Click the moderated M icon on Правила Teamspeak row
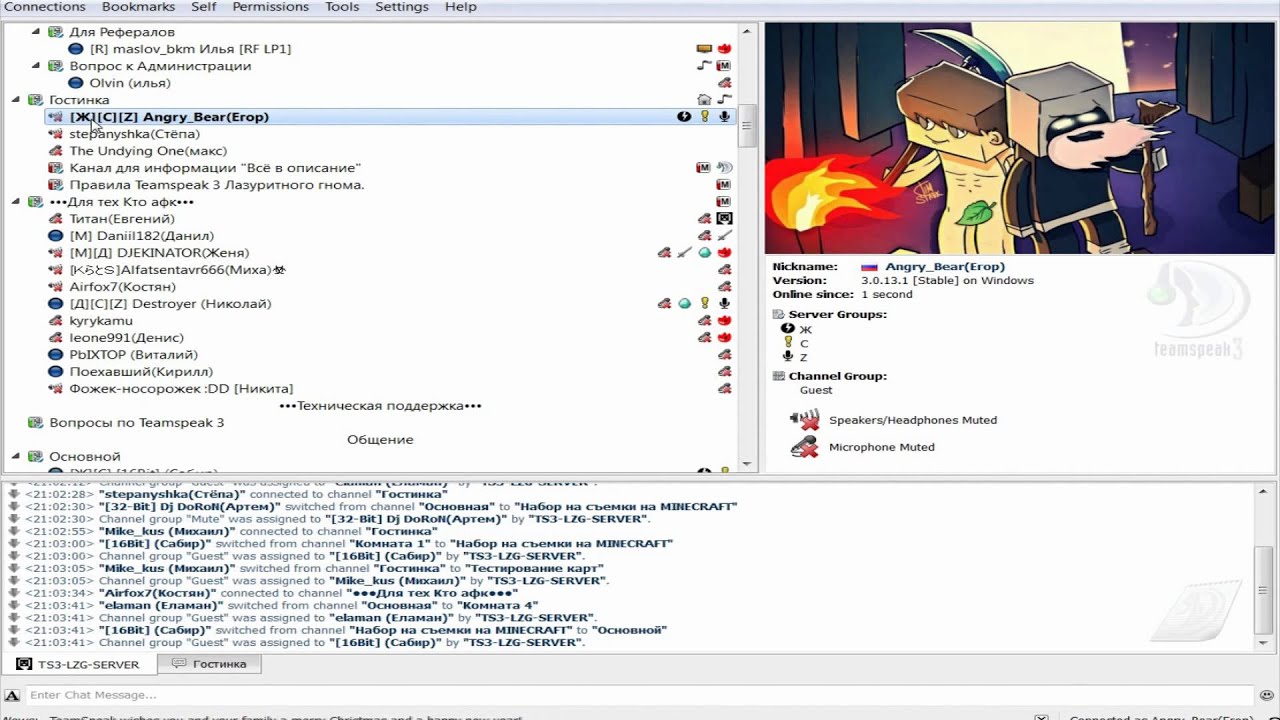The width and height of the screenshot is (1280, 720). 724,185
